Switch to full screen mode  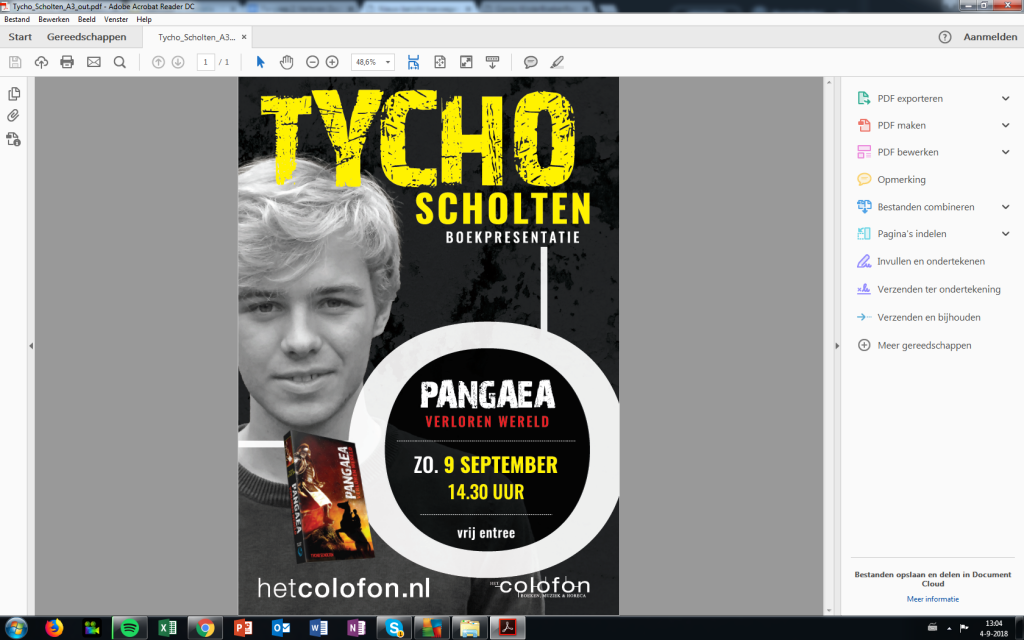466,62
